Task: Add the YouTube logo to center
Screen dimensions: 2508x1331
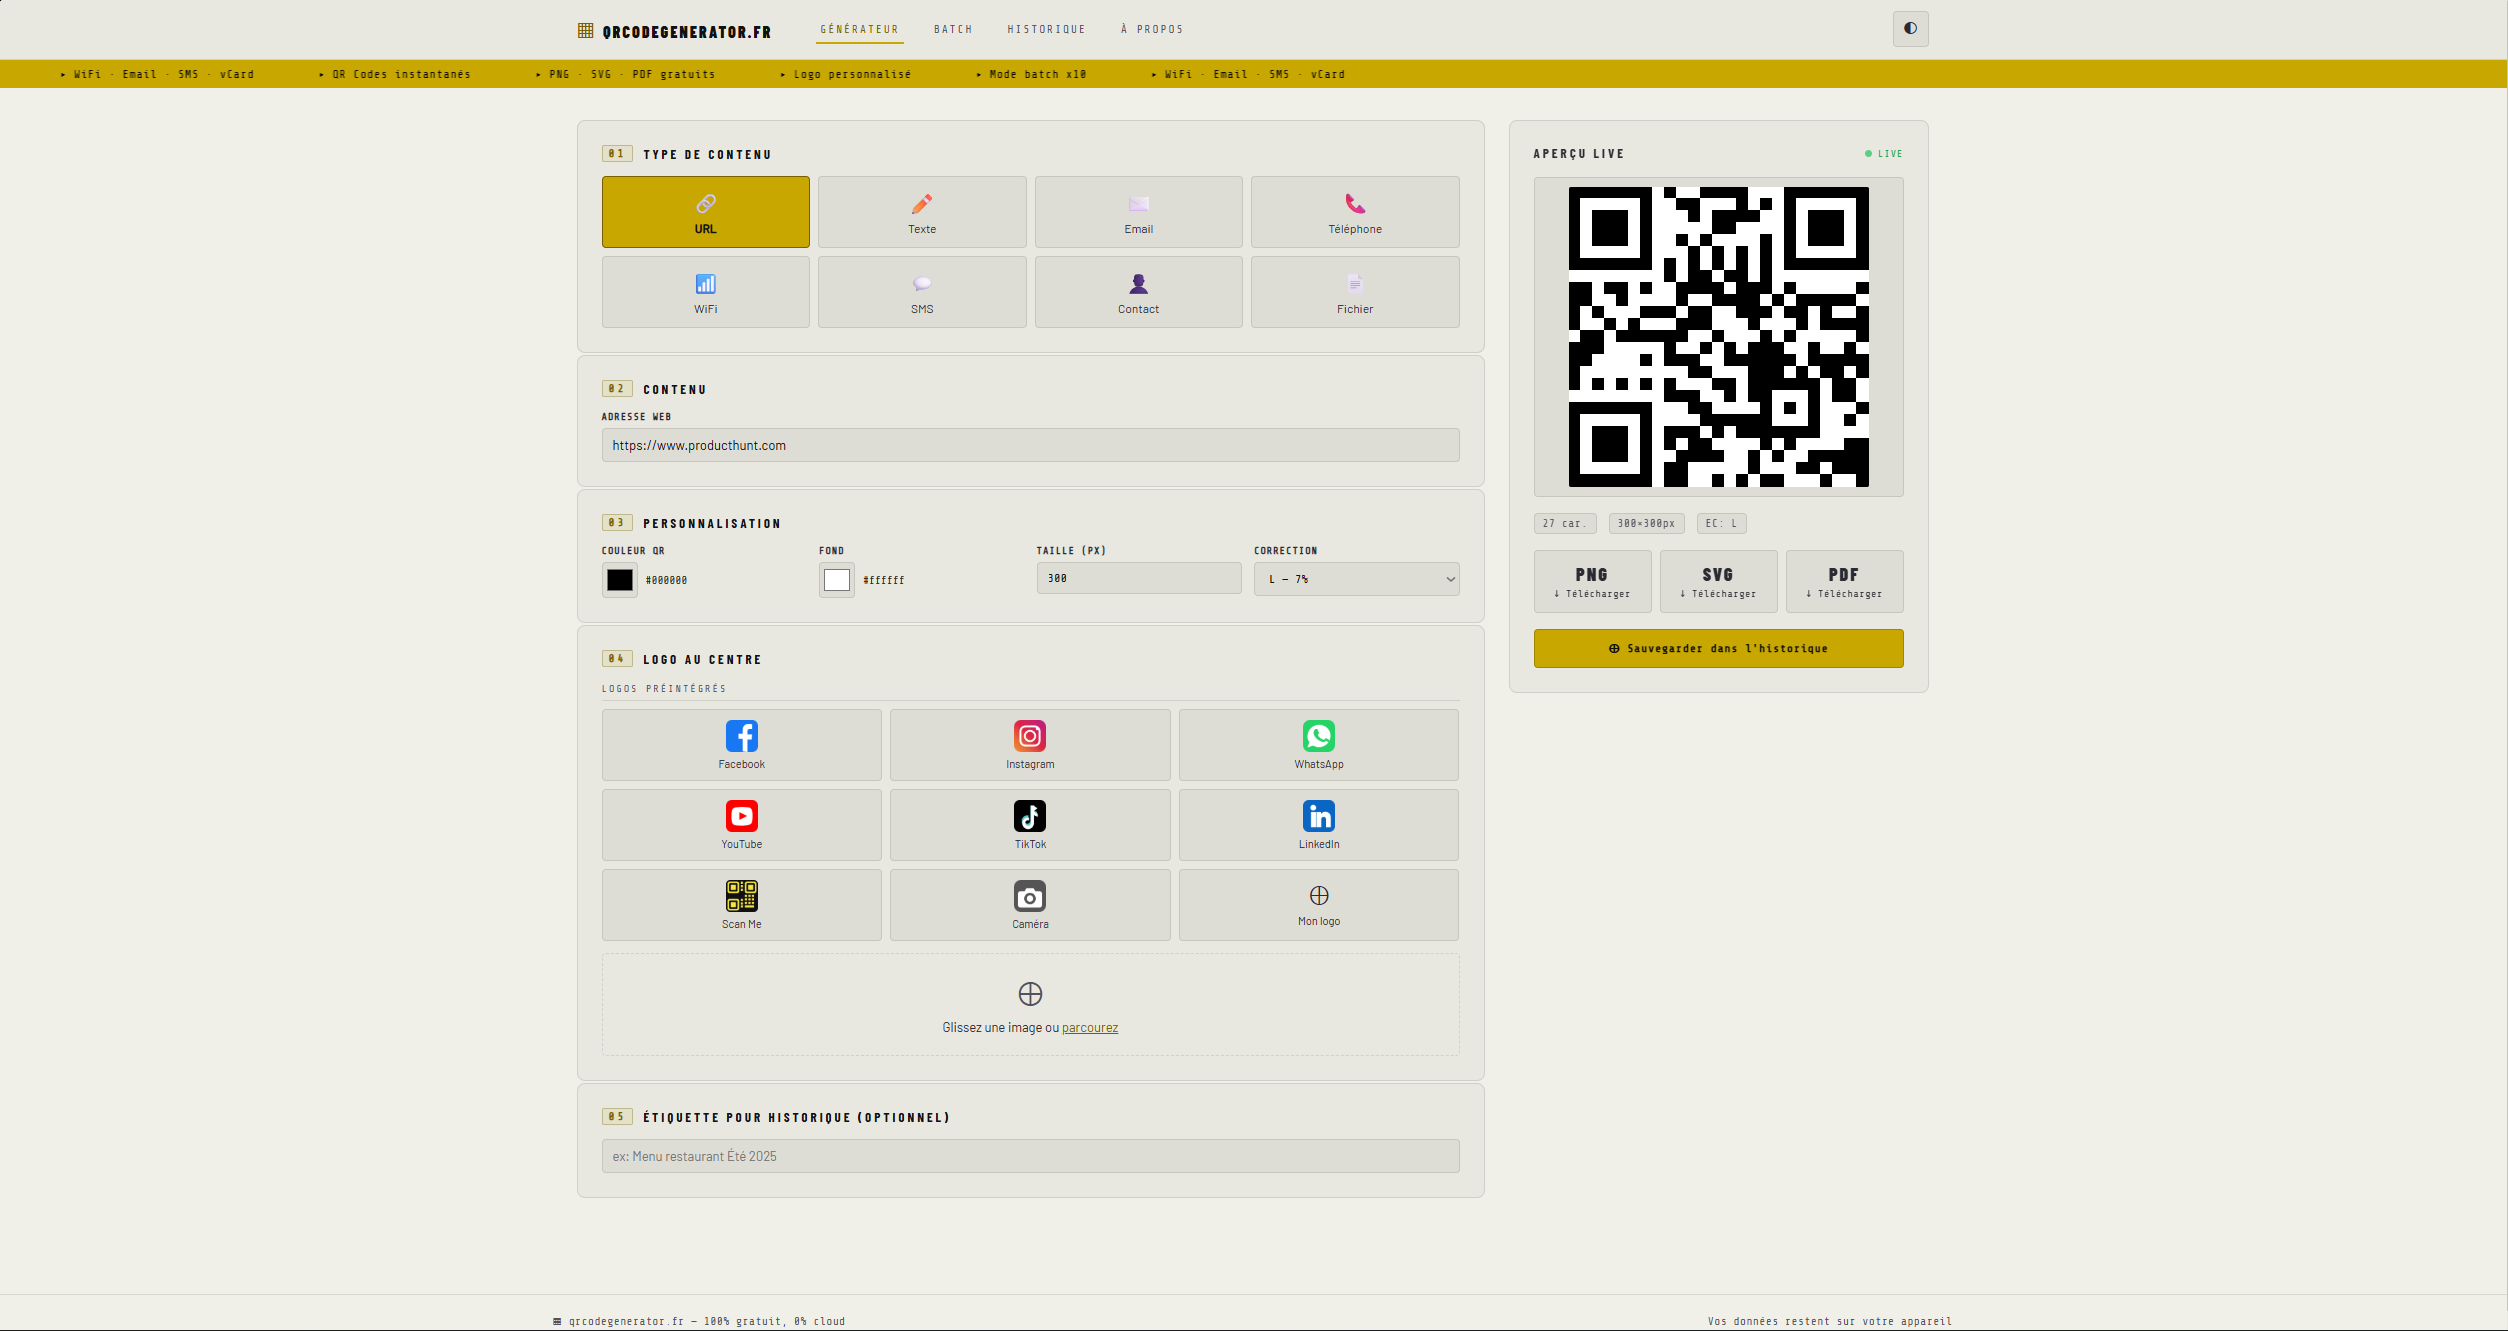Action: coord(741,825)
